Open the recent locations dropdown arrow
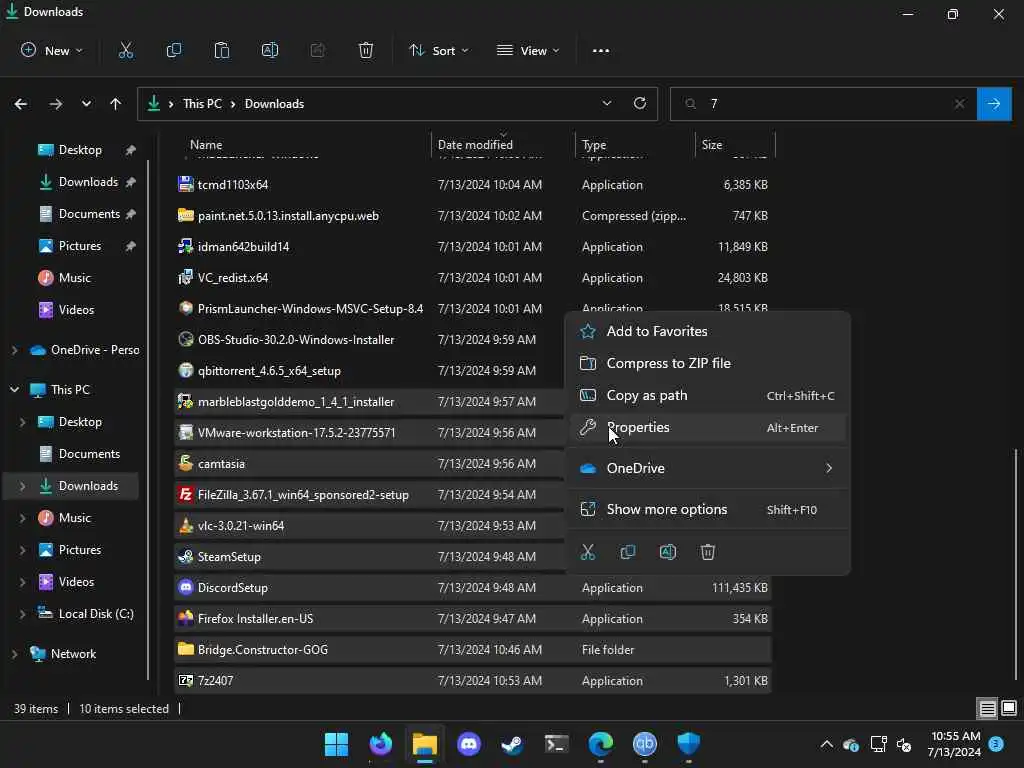 [x=86, y=104]
